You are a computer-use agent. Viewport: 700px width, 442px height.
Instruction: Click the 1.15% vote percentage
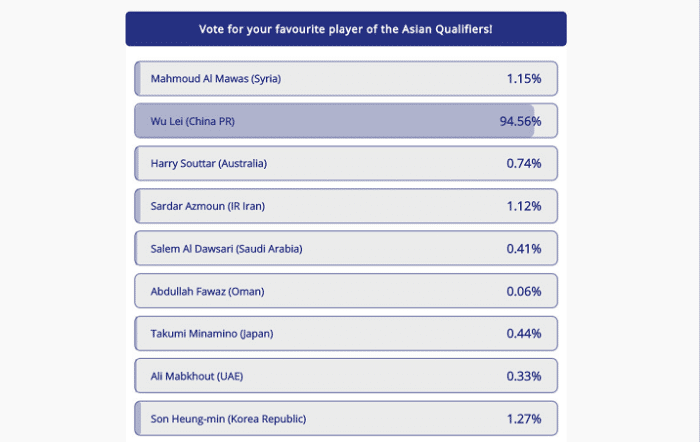point(524,78)
